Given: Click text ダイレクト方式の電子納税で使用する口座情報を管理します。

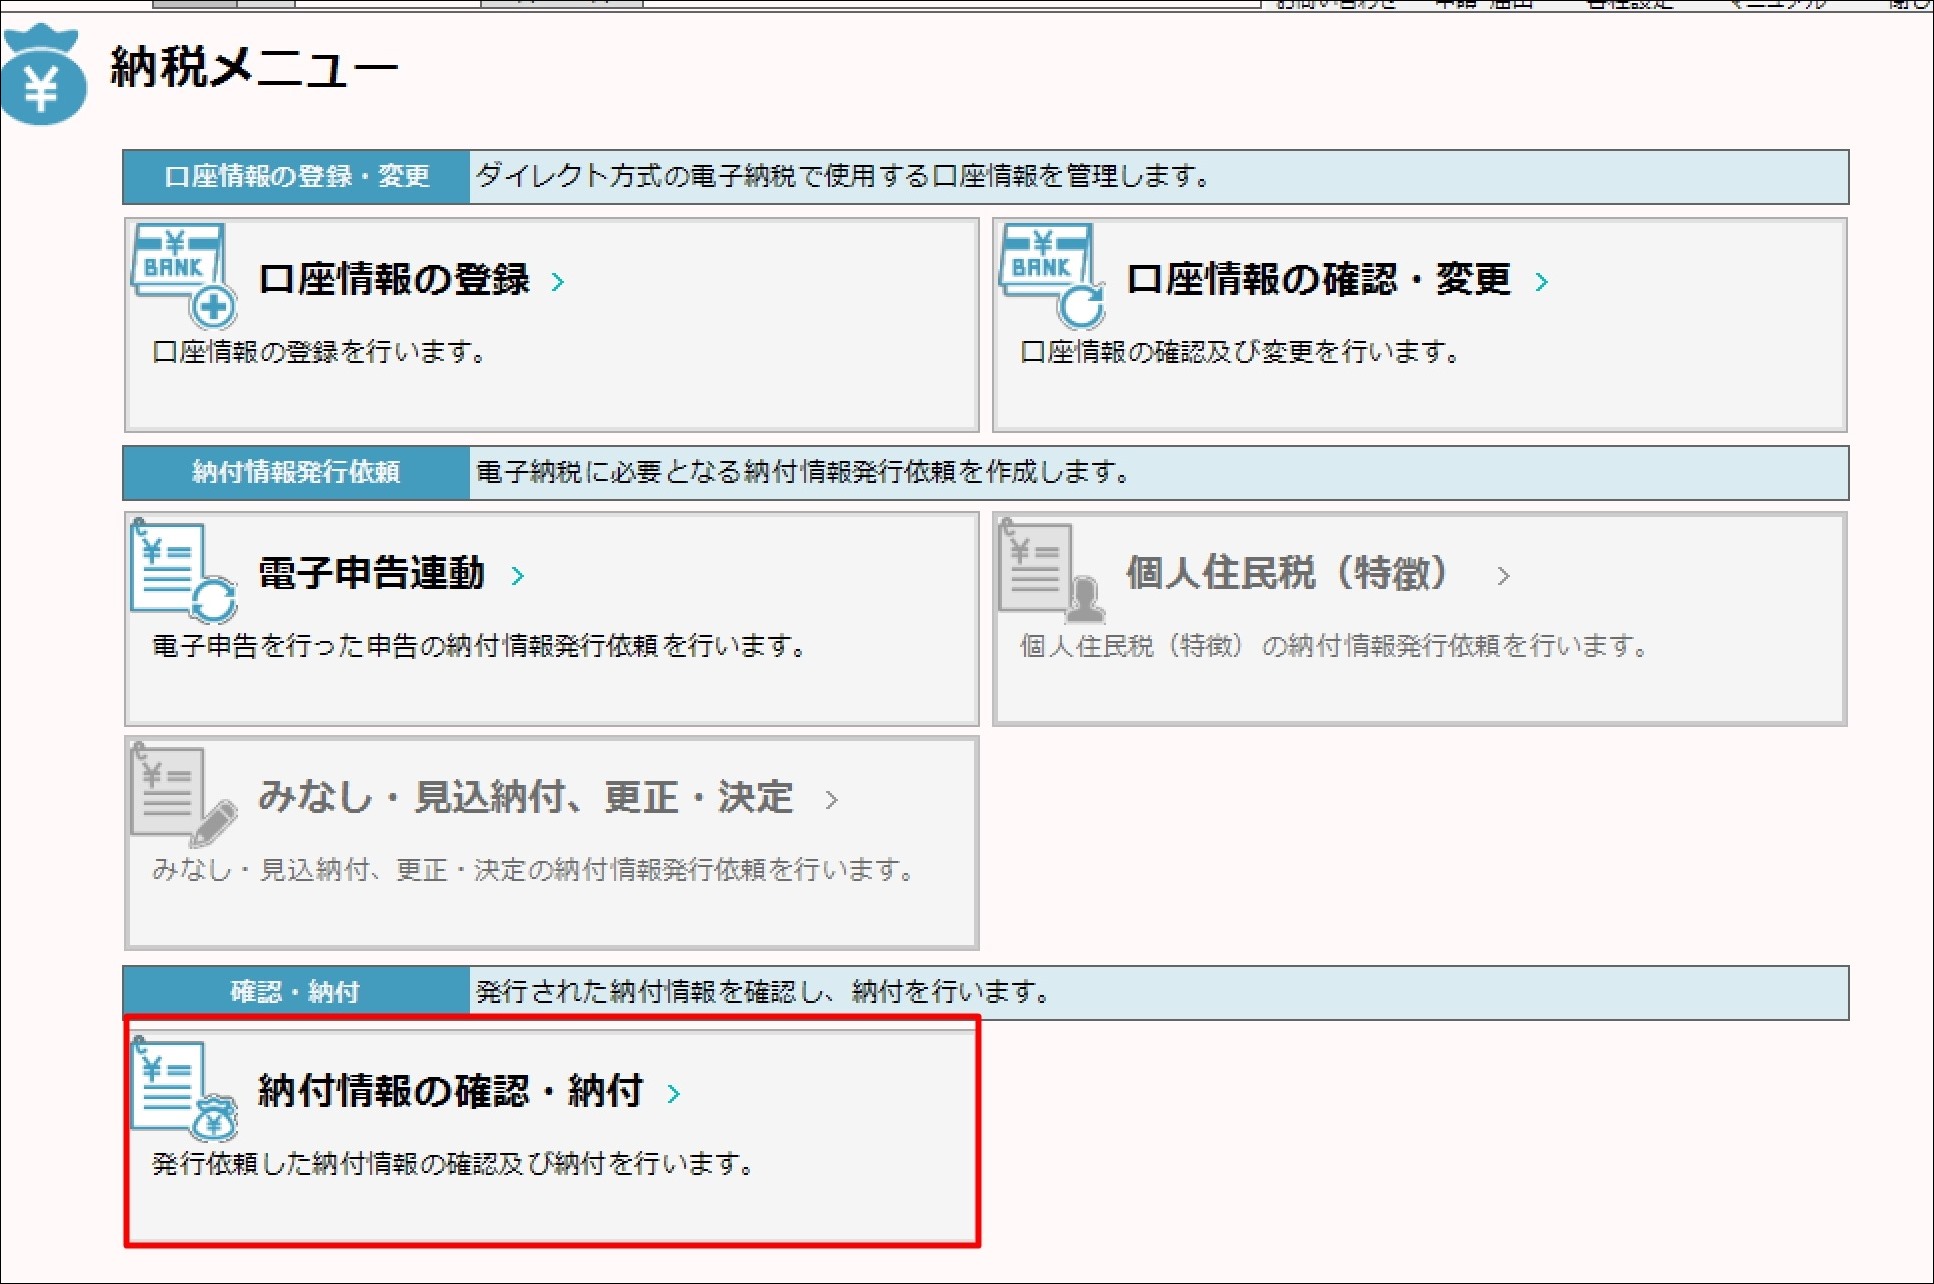Looking at the screenshot, I should (x=843, y=176).
